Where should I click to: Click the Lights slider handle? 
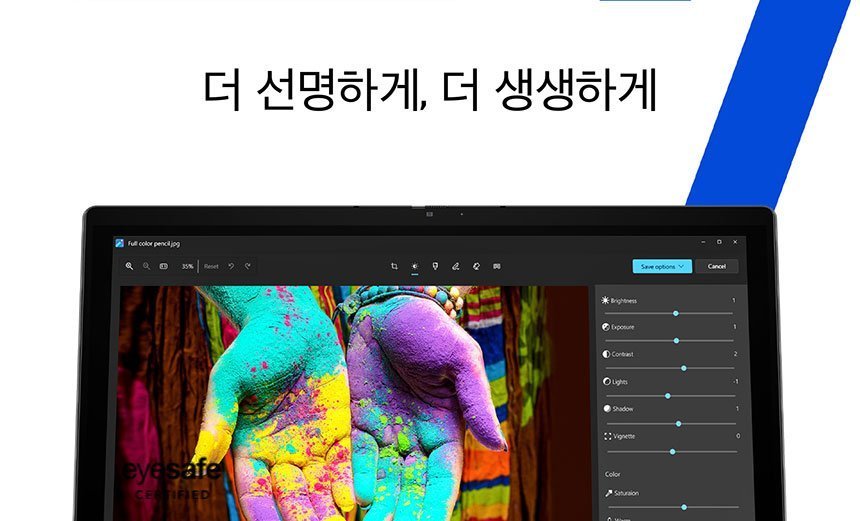tap(667, 395)
